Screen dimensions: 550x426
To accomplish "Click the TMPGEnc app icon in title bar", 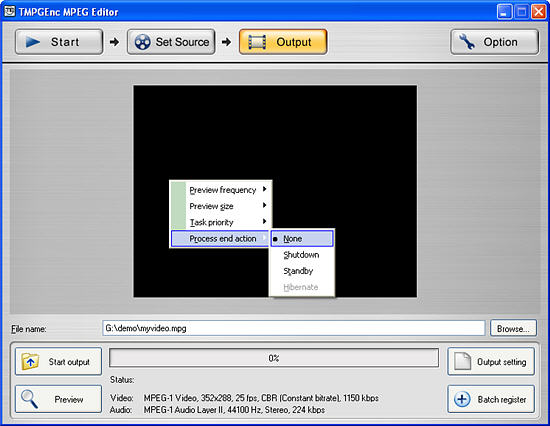I will tap(9, 11).
